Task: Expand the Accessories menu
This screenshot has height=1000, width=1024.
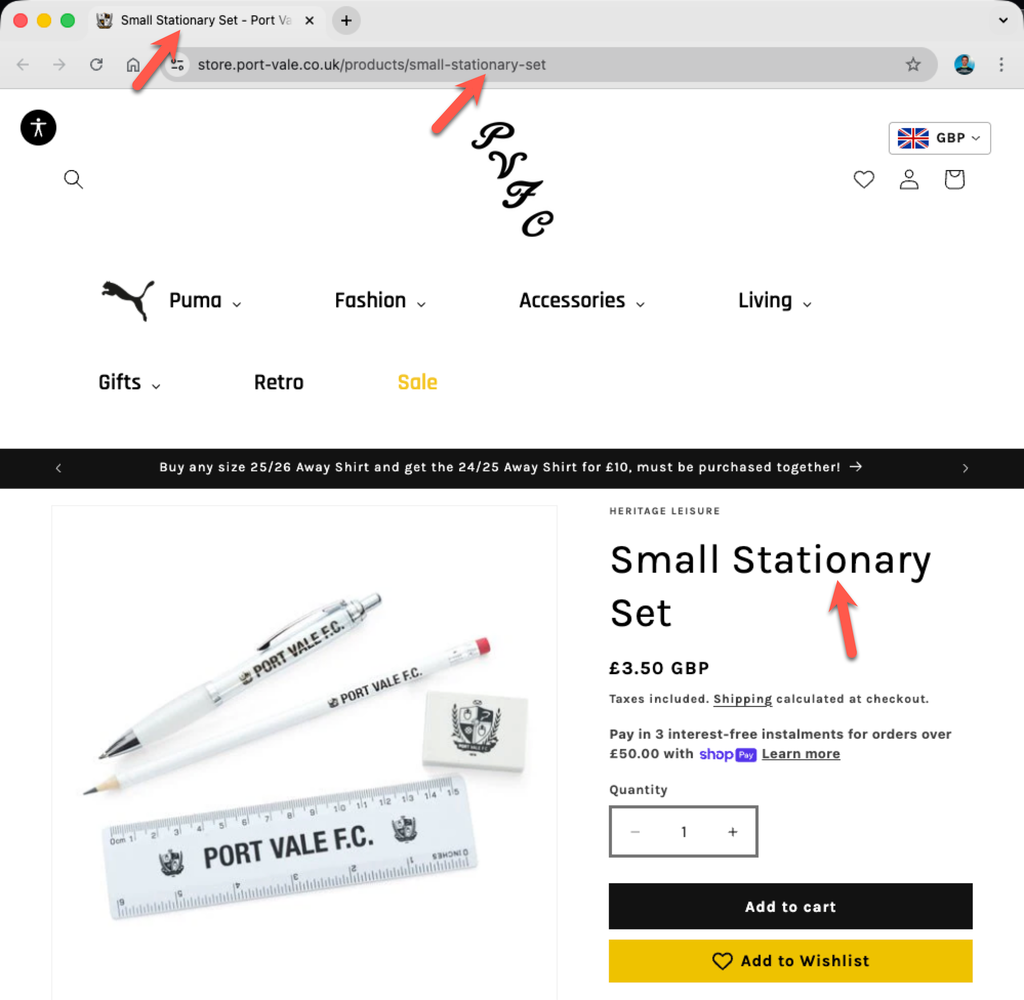Action: pos(581,300)
